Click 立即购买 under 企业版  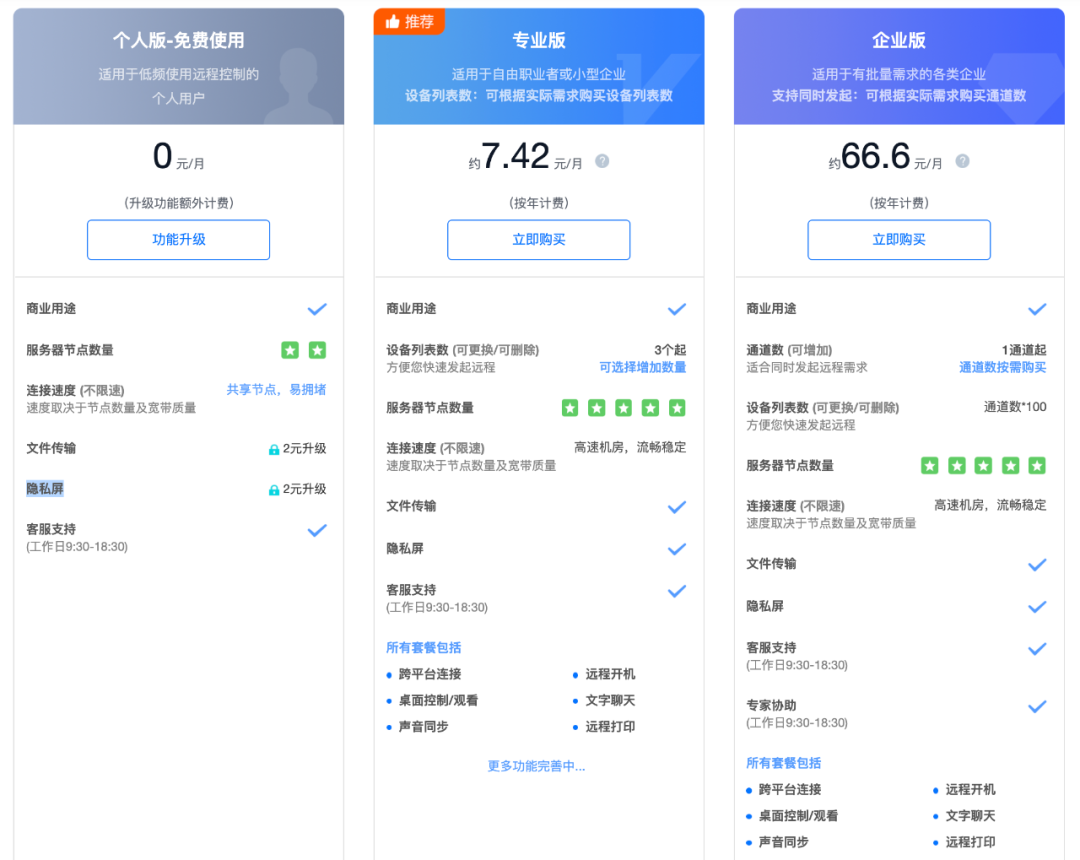898,240
